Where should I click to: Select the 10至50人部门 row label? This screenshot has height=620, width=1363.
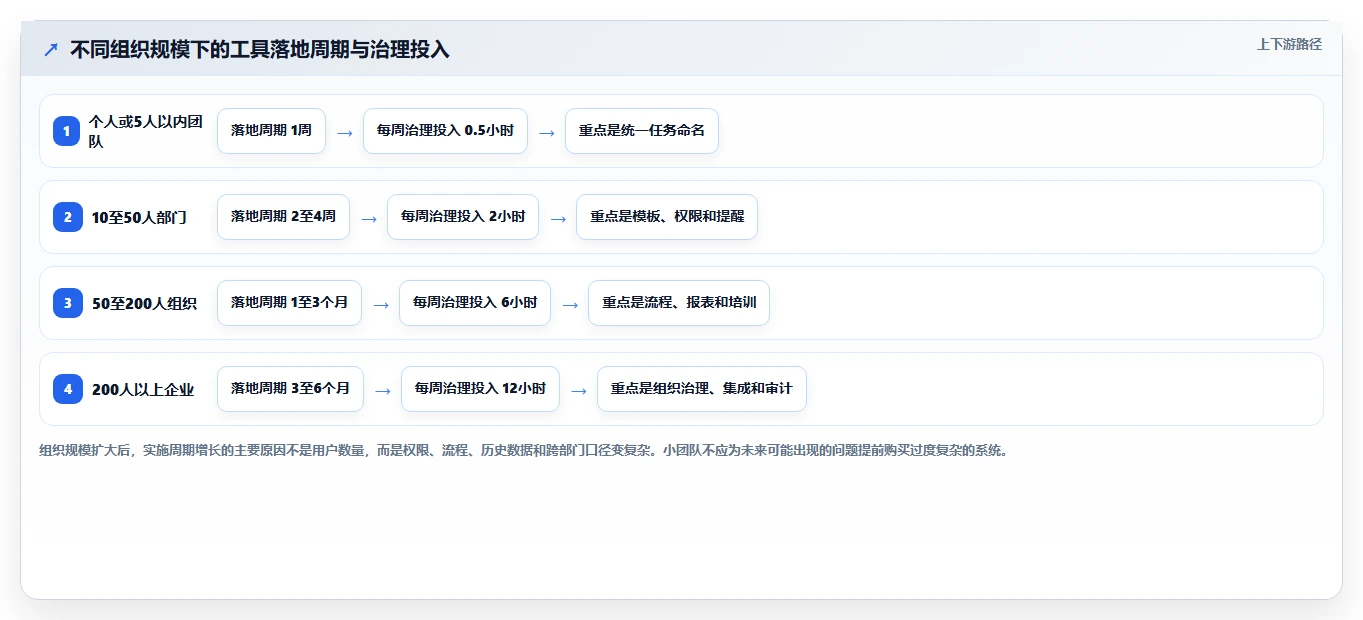(x=139, y=217)
